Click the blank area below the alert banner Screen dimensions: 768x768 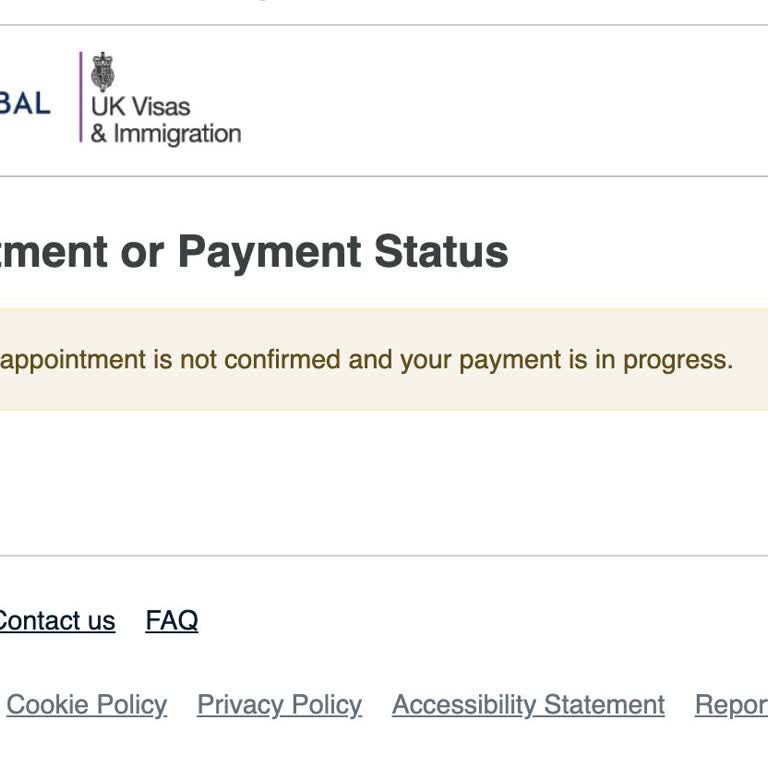(x=384, y=480)
